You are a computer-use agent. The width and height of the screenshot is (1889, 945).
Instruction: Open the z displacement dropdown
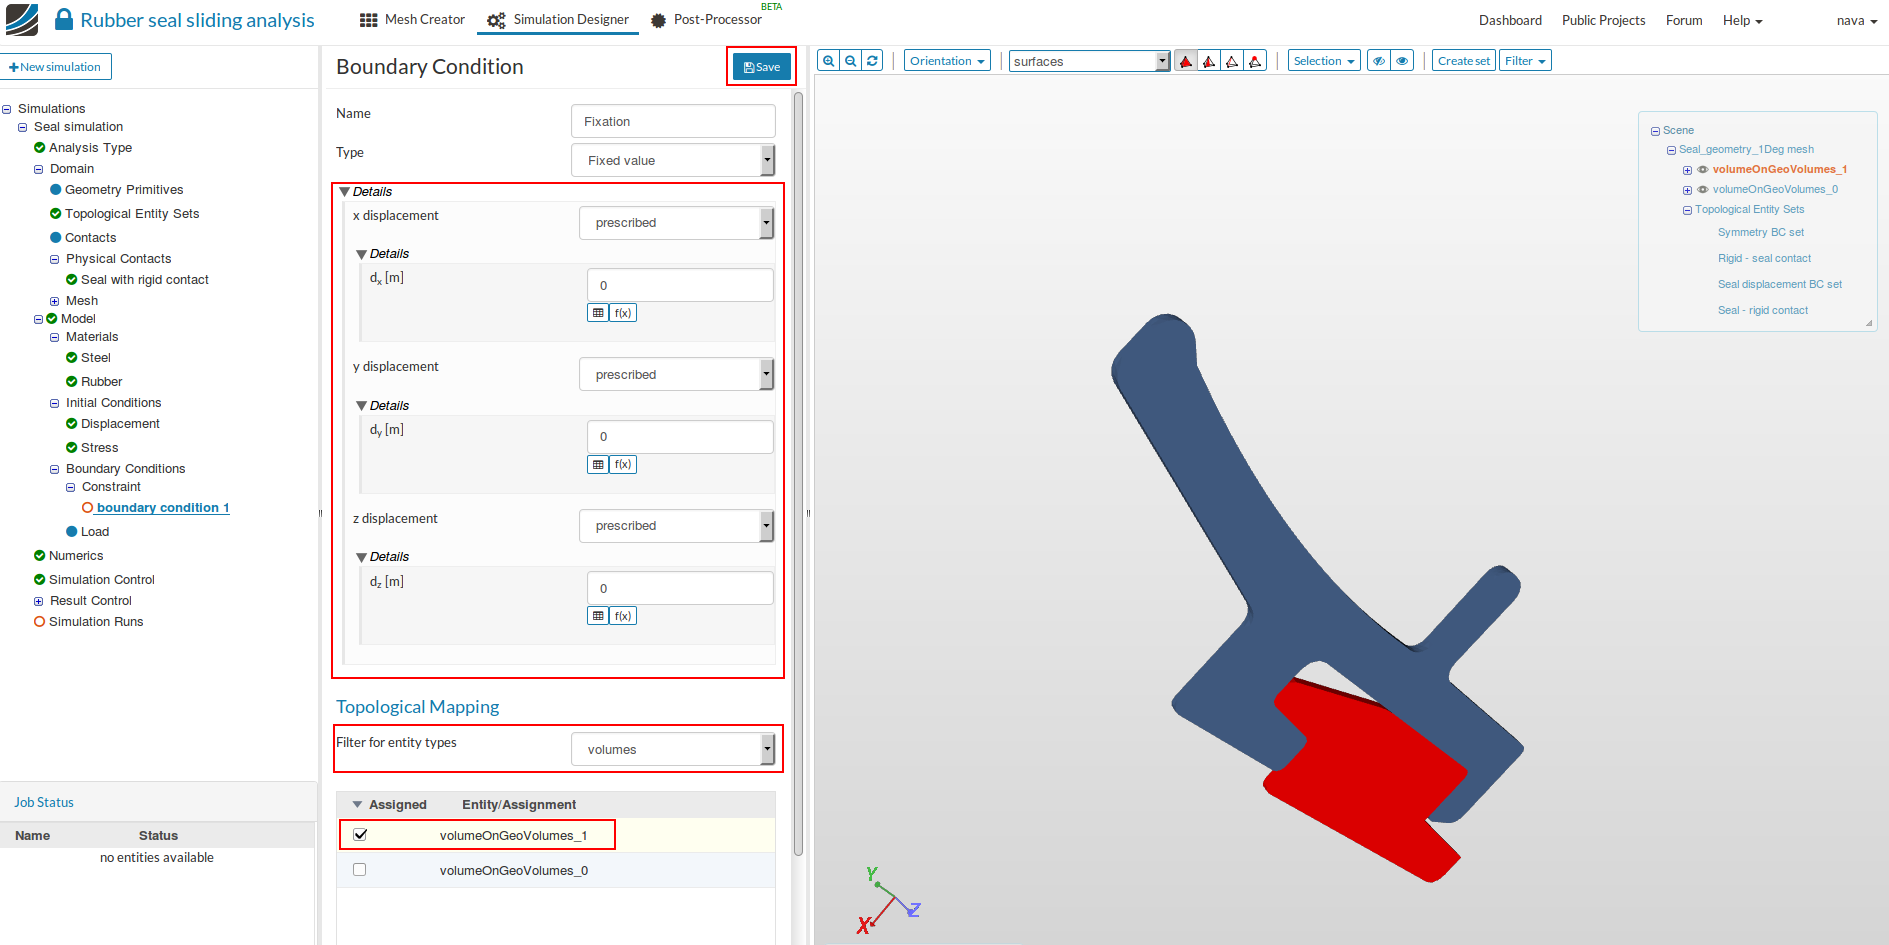point(677,526)
